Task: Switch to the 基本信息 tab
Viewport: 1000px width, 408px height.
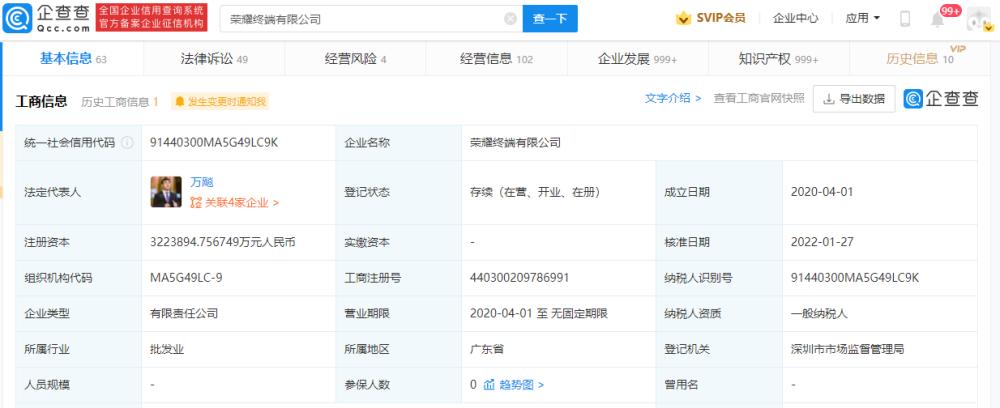Action: [x=73, y=59]
